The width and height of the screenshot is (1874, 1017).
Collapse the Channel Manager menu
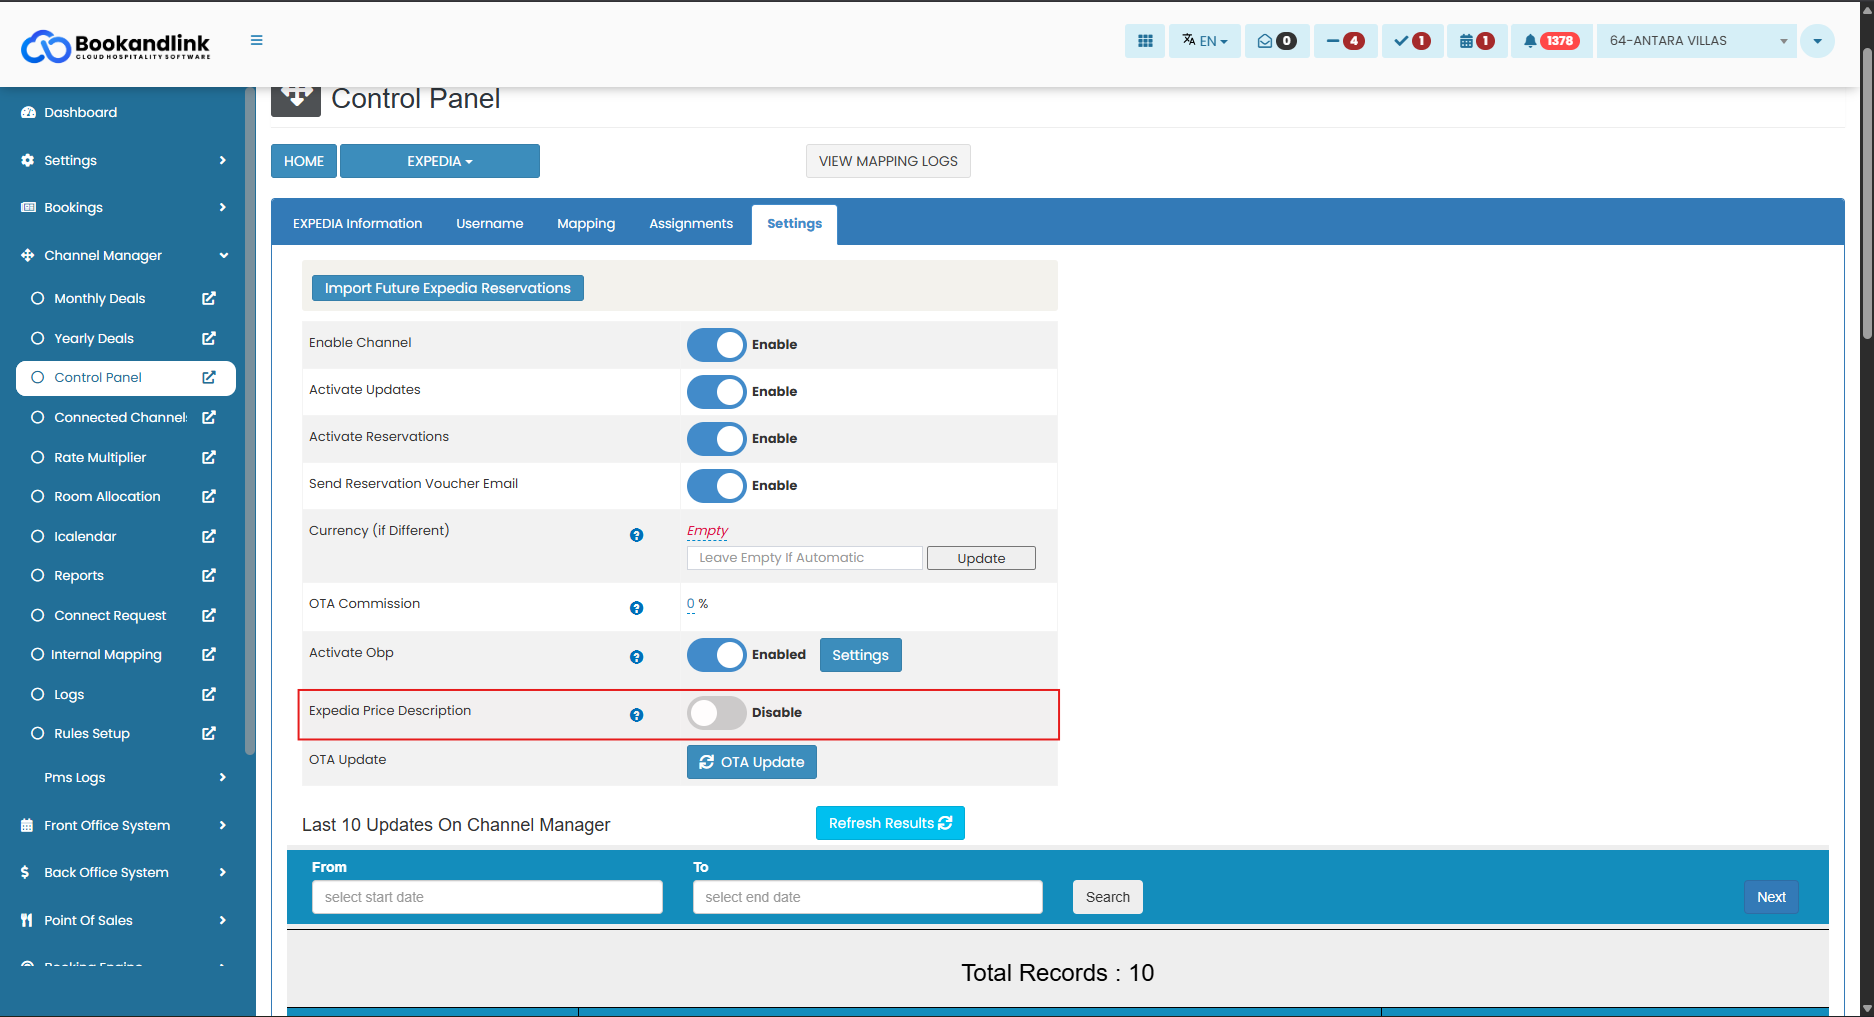[x=124, y=255]
